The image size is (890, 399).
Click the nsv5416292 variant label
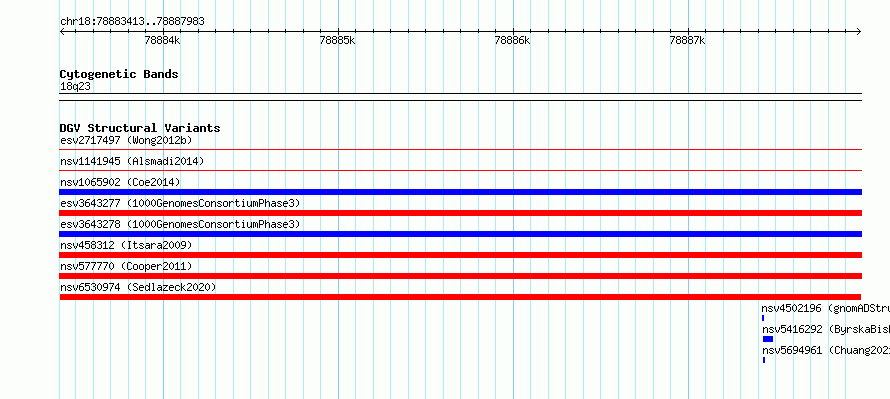826,329
